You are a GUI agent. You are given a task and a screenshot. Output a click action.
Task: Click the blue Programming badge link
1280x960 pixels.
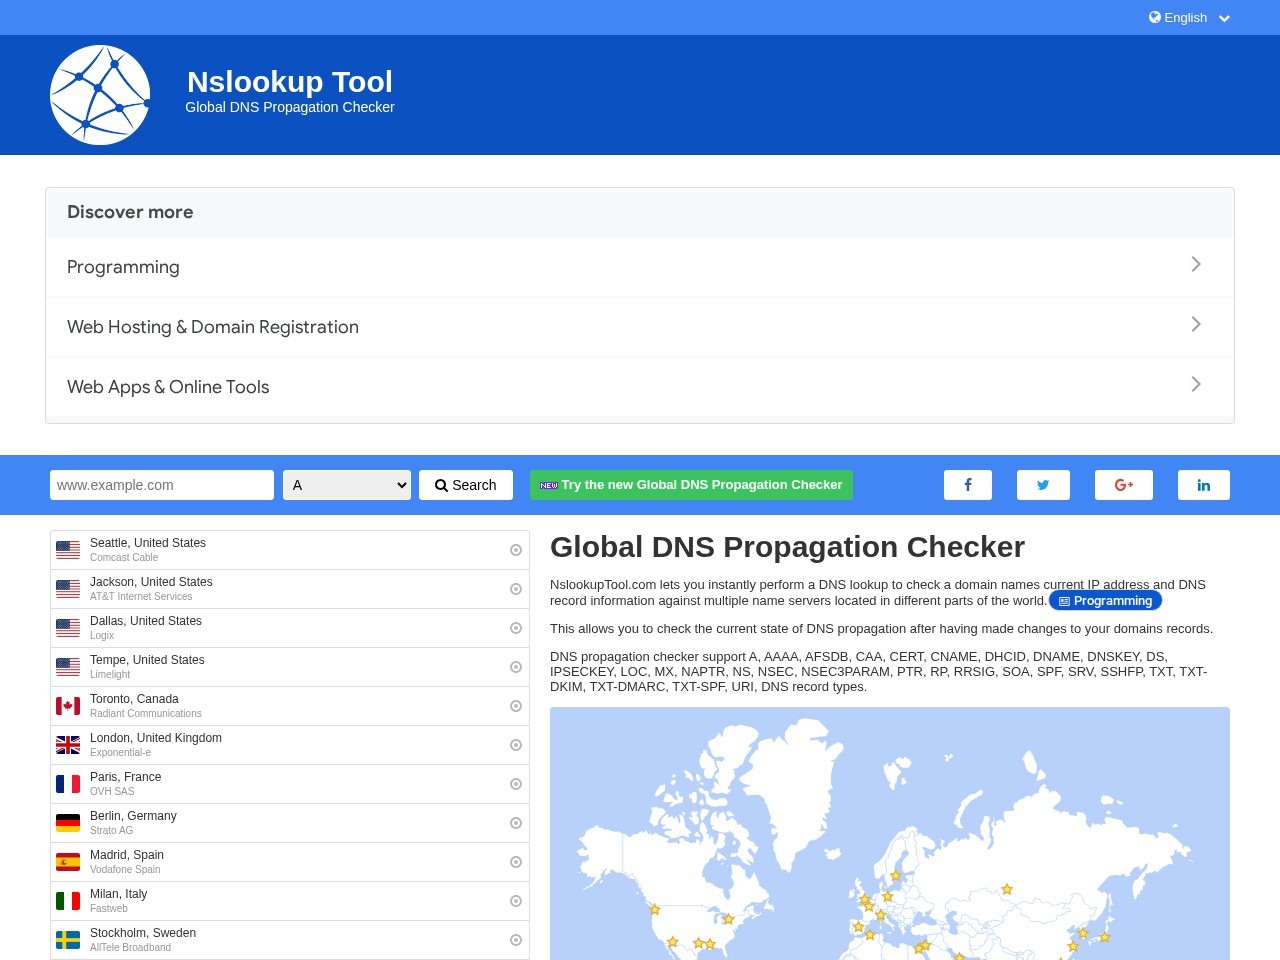coord(1105,601)
